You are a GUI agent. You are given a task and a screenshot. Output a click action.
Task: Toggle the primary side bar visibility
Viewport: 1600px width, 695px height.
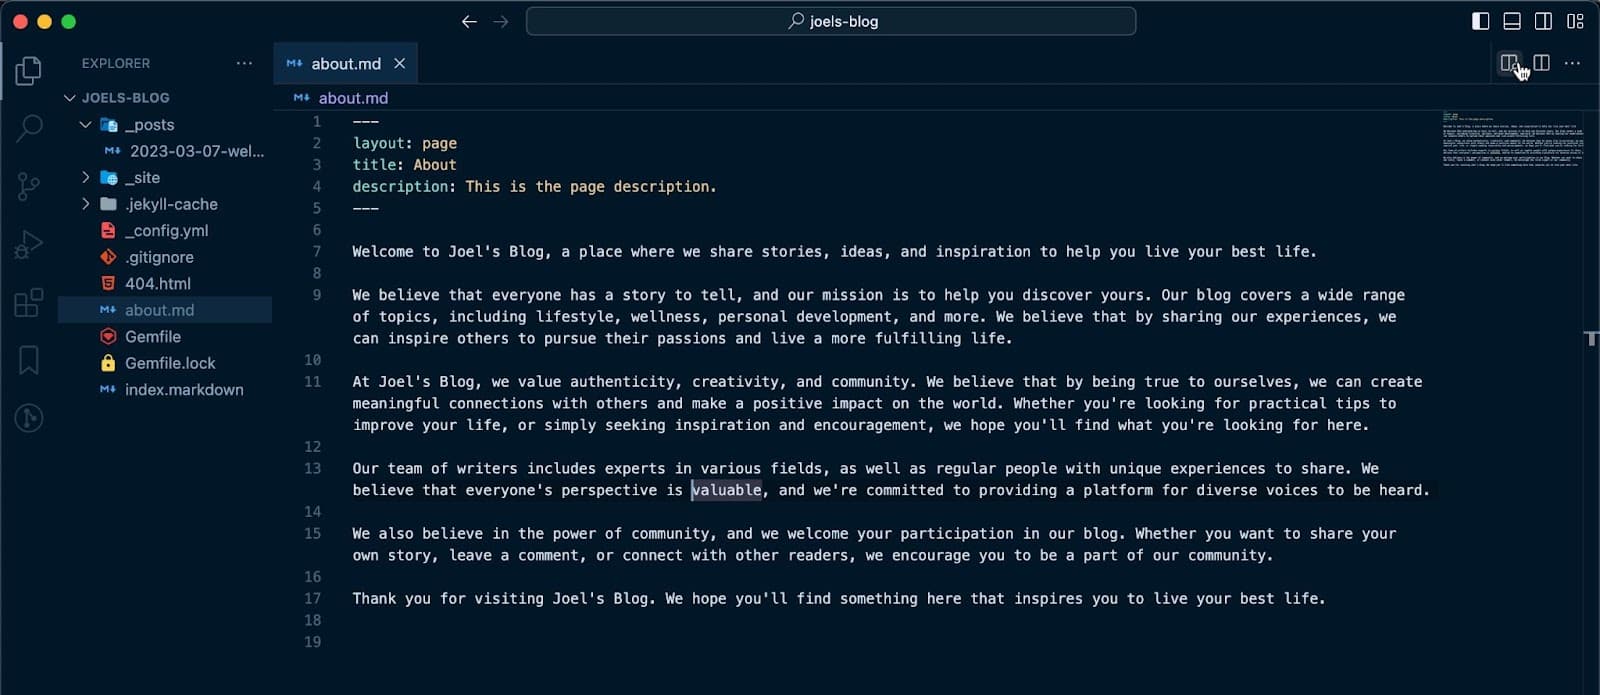pos(1481,21)
